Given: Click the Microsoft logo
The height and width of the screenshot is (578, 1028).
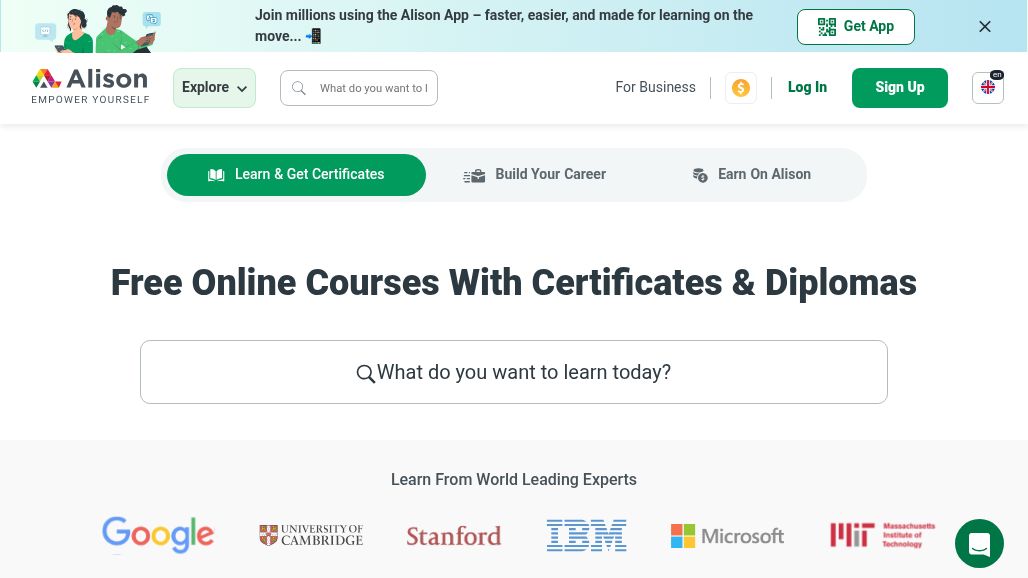Looking at the screenshot, I should pos(727,536).
